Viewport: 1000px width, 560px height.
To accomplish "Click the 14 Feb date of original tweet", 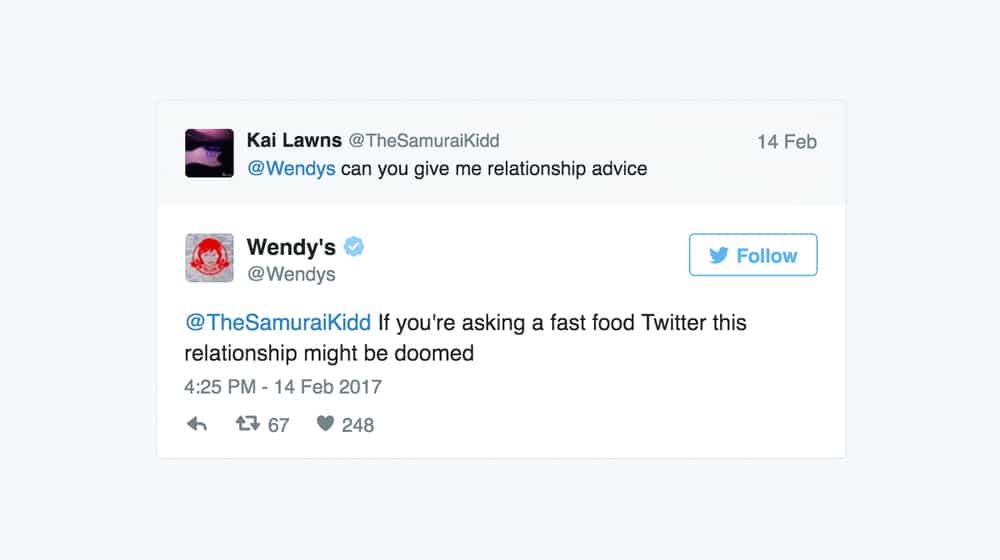I will (787, 142).
